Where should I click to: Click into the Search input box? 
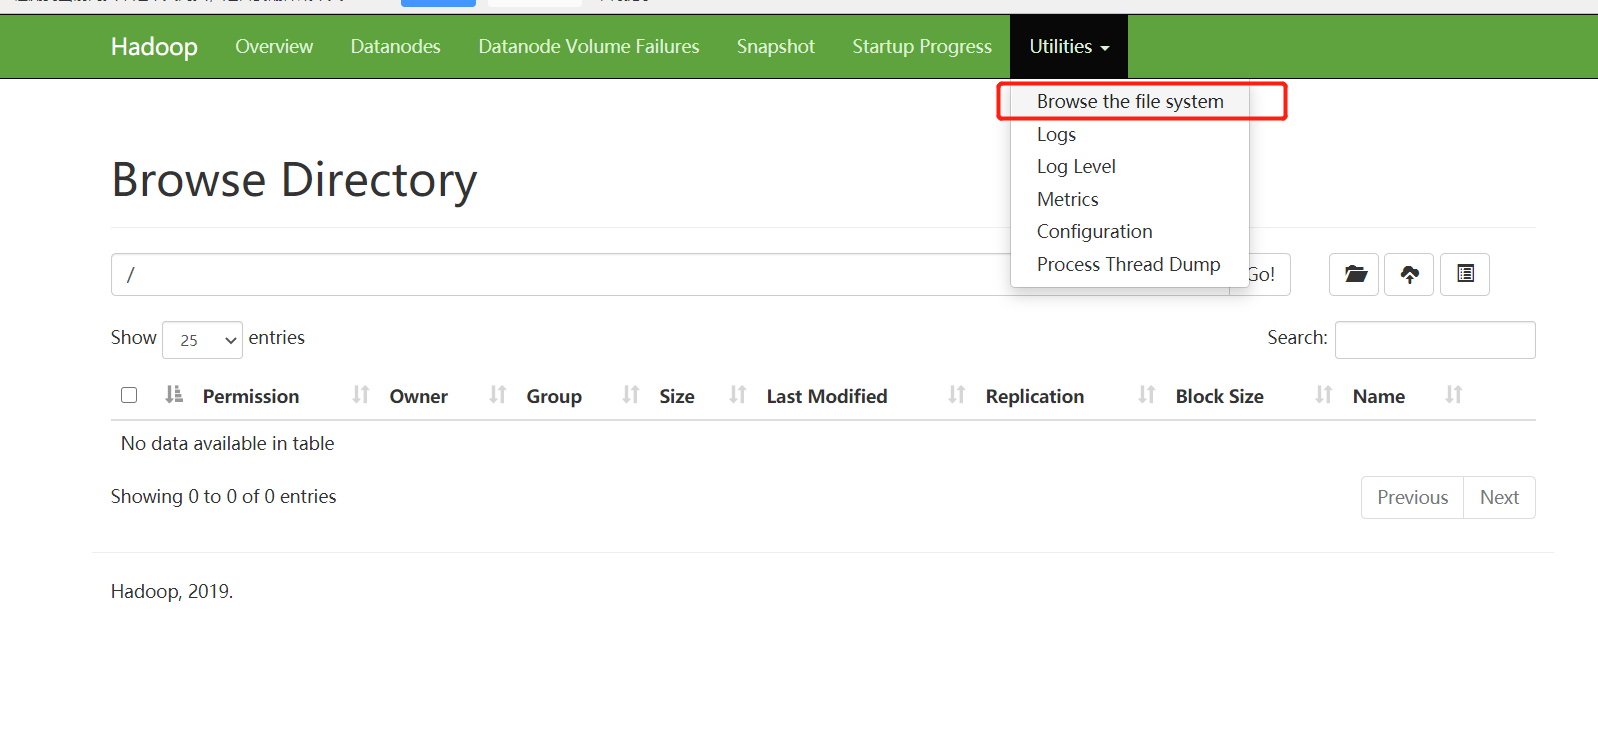(1435, 340)
